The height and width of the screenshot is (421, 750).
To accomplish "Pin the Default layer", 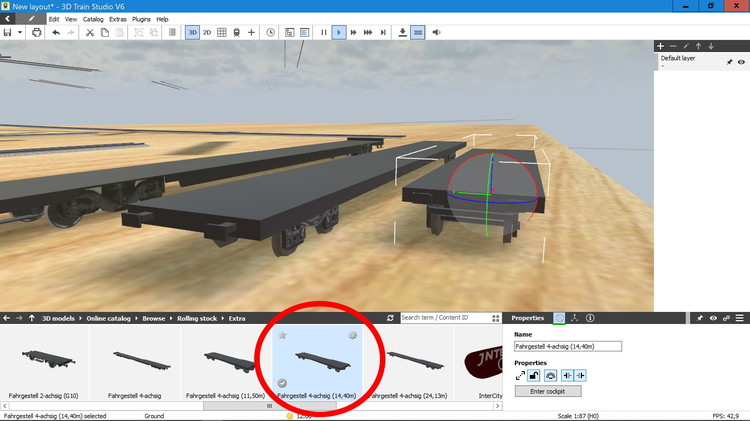I will click(x=729, y=62).
